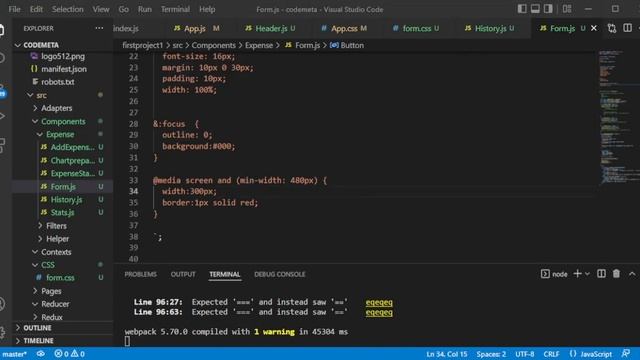This screenshot has width=640, height=360.
Task: Expand the TIMELINE section
Action: coord(38,340)
